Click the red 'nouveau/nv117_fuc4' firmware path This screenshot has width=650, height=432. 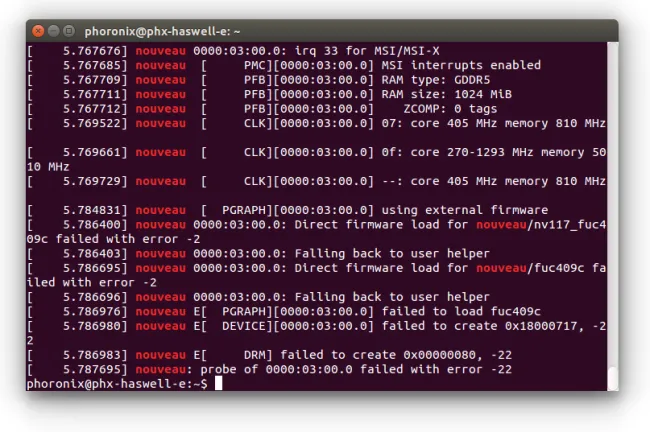[x=541, y=225]
